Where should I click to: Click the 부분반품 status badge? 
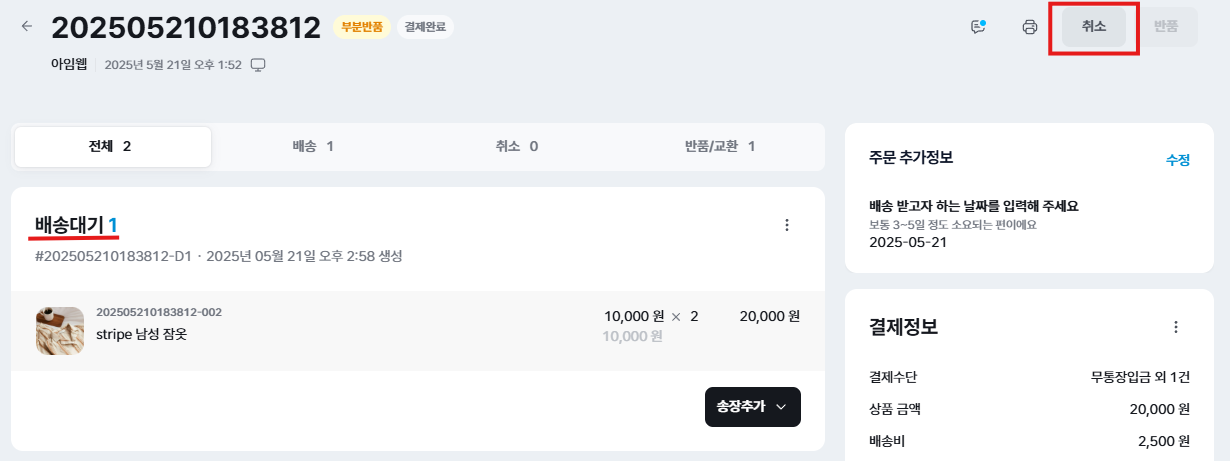359,27
